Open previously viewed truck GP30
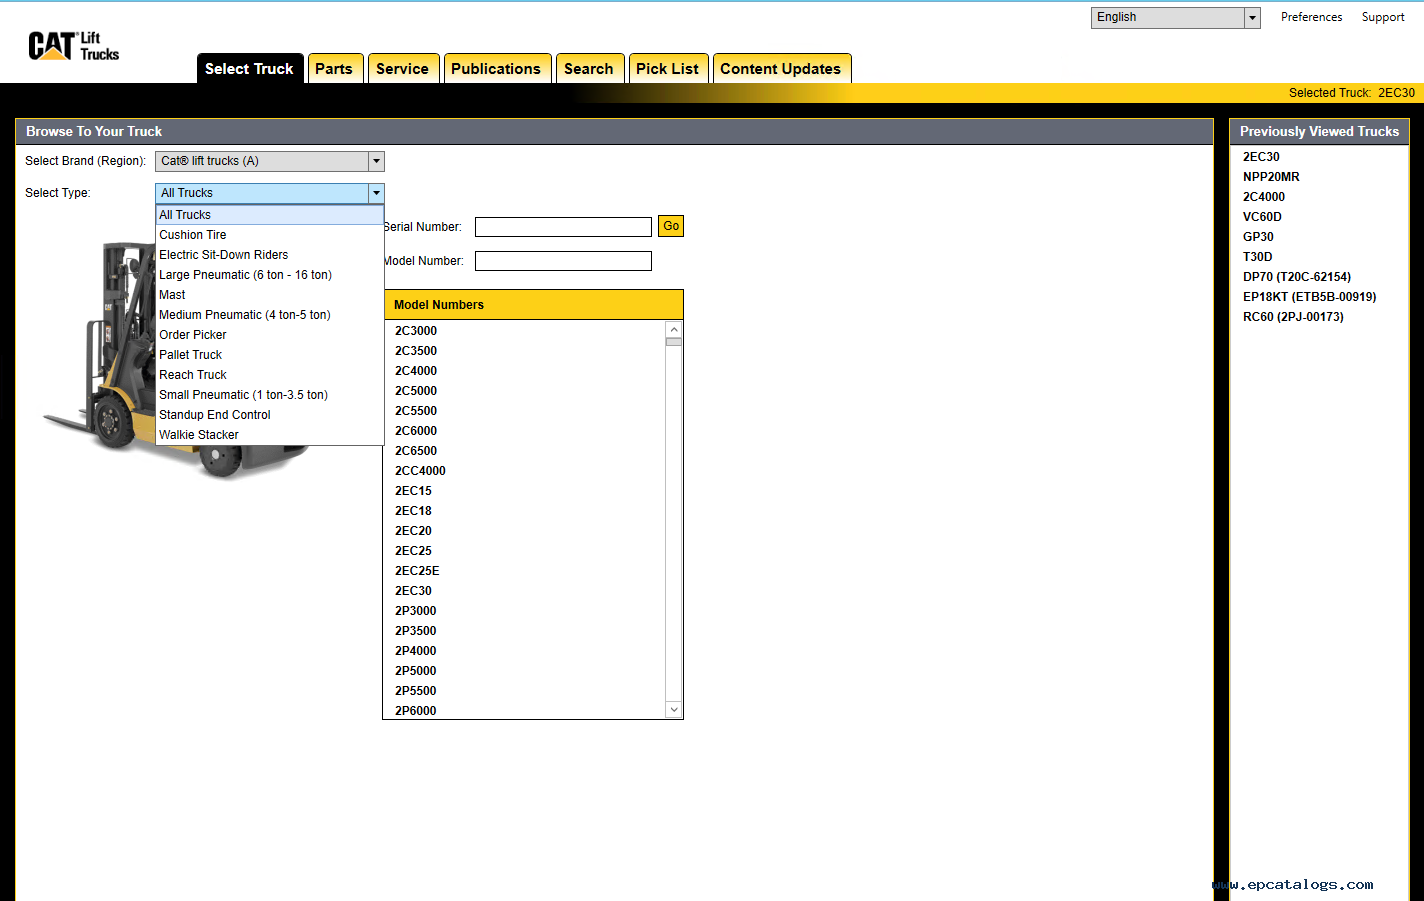This screenshot has width=1424, height=901. tap(1258, 237)
